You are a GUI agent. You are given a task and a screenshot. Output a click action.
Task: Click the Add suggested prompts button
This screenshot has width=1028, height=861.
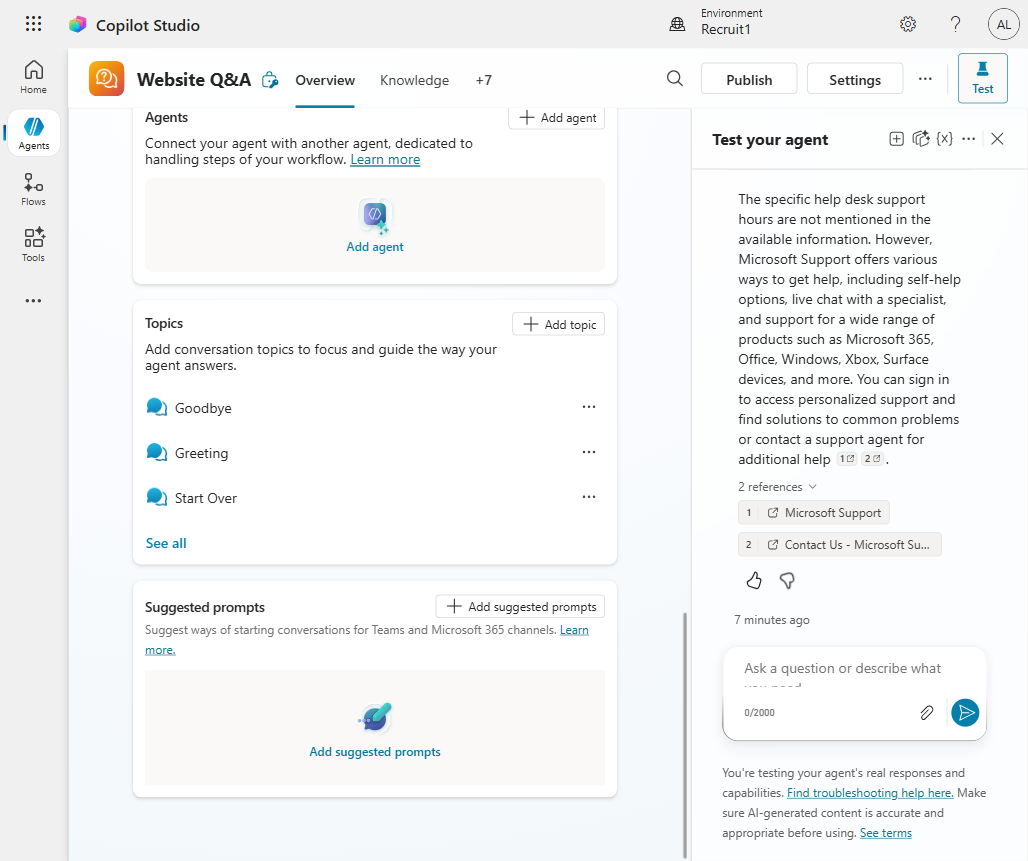pos(521,607)
